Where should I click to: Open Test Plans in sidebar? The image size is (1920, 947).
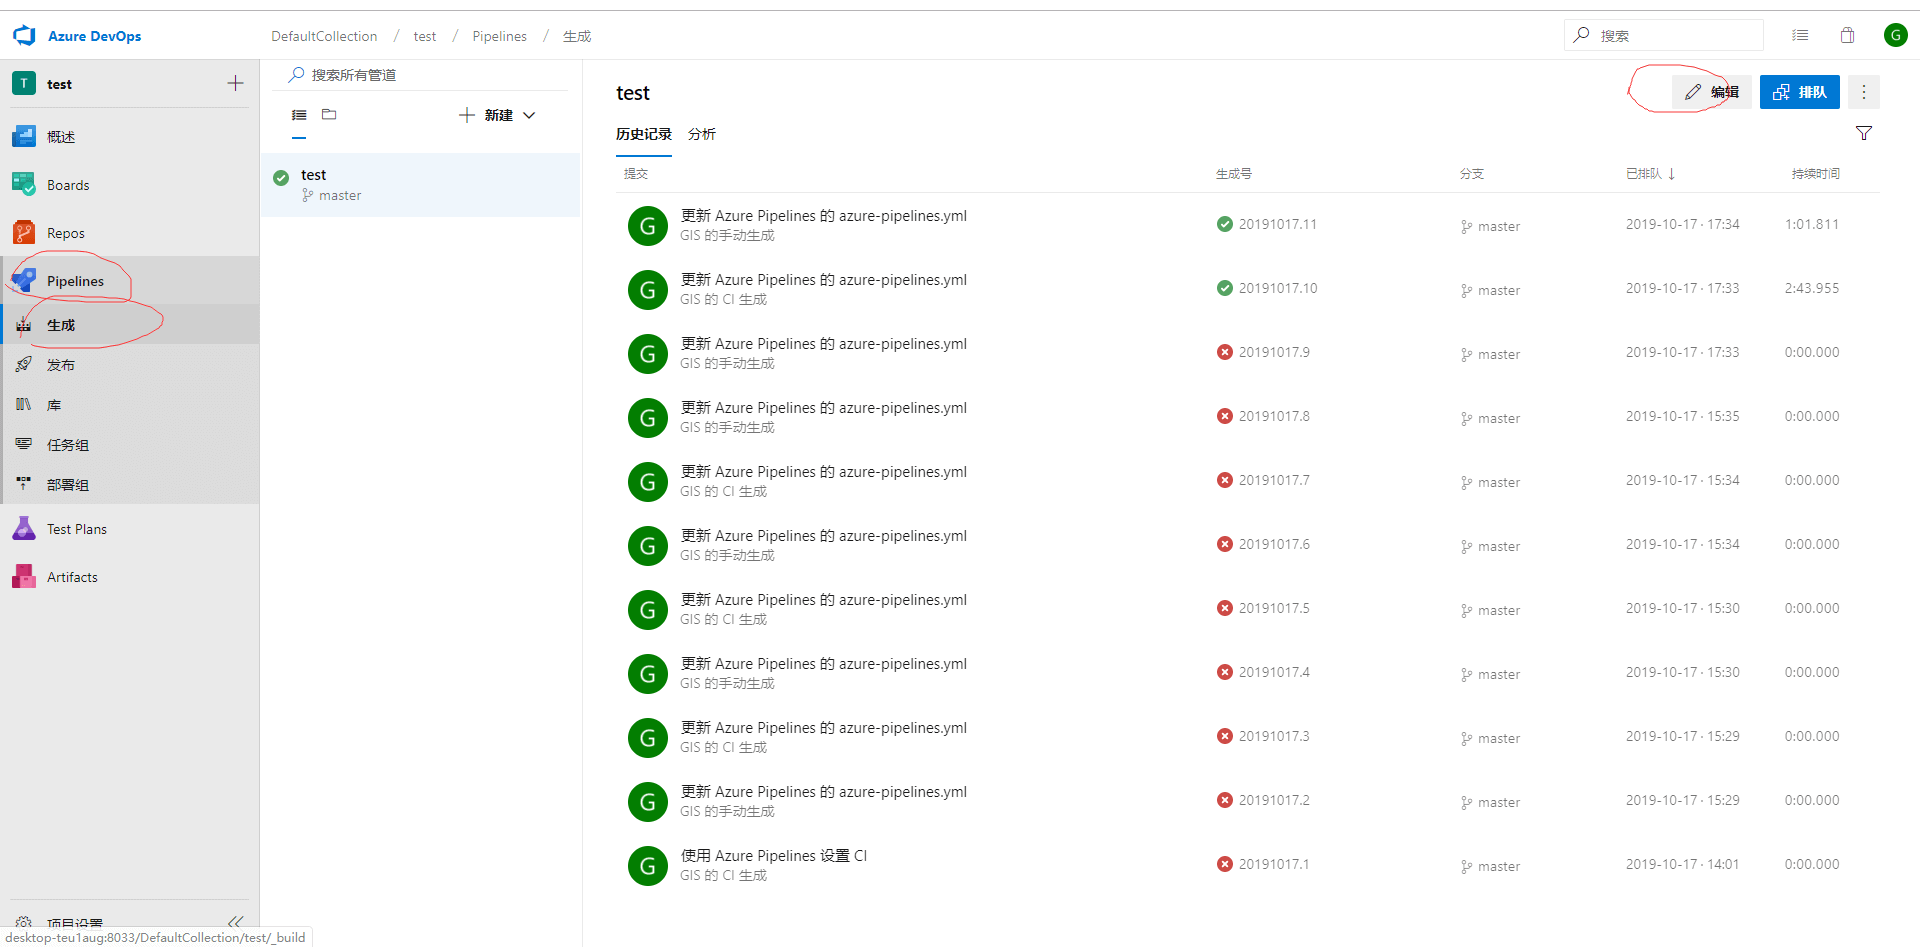(x=76, y=529)
